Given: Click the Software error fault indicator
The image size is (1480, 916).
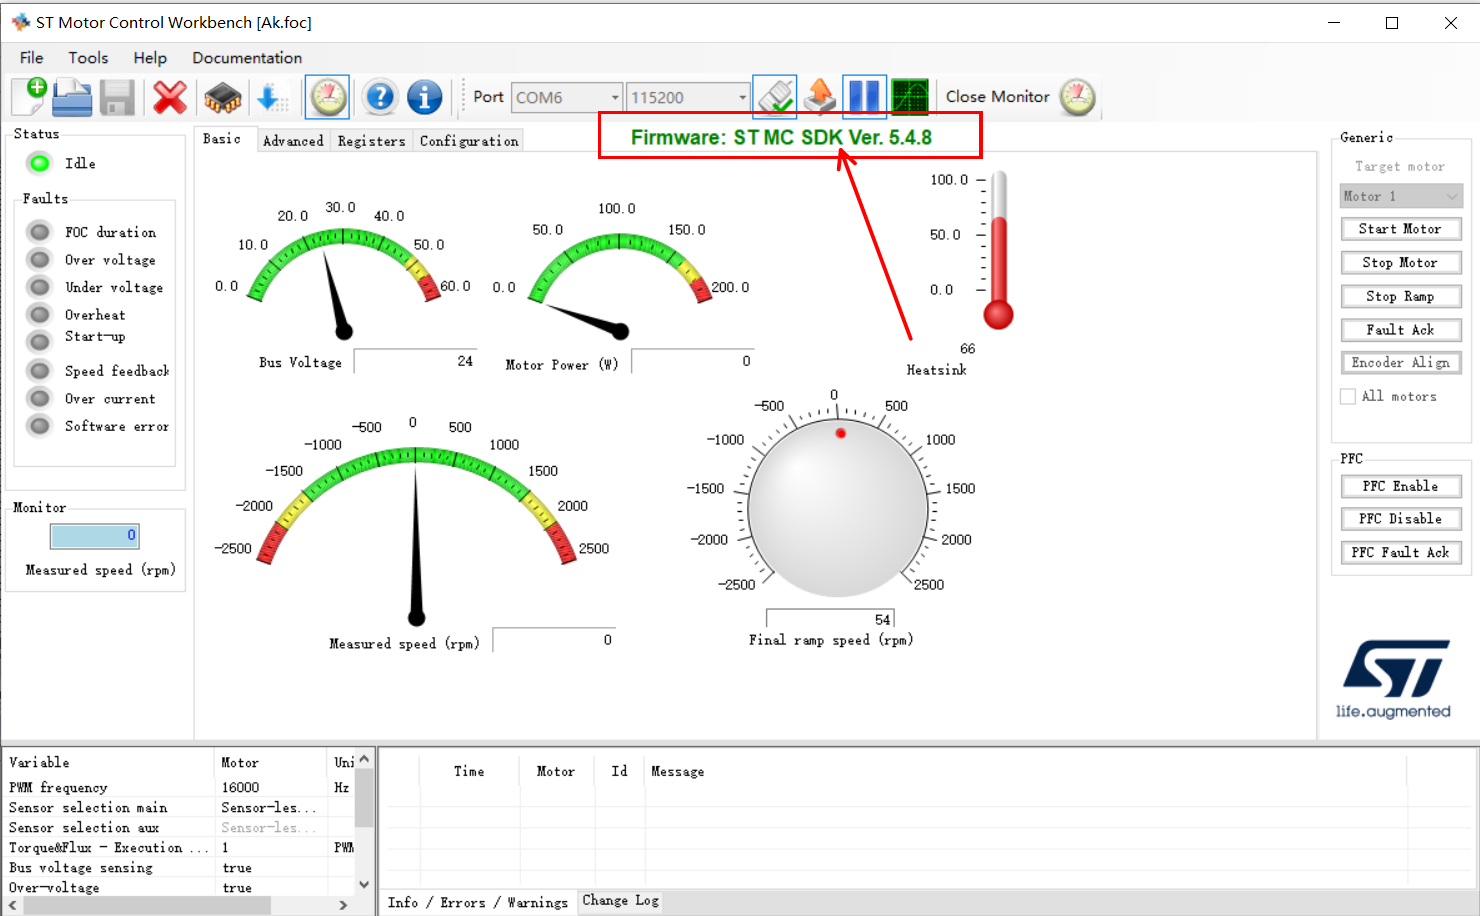Looking at the screenshot, I should pos(40,426).
